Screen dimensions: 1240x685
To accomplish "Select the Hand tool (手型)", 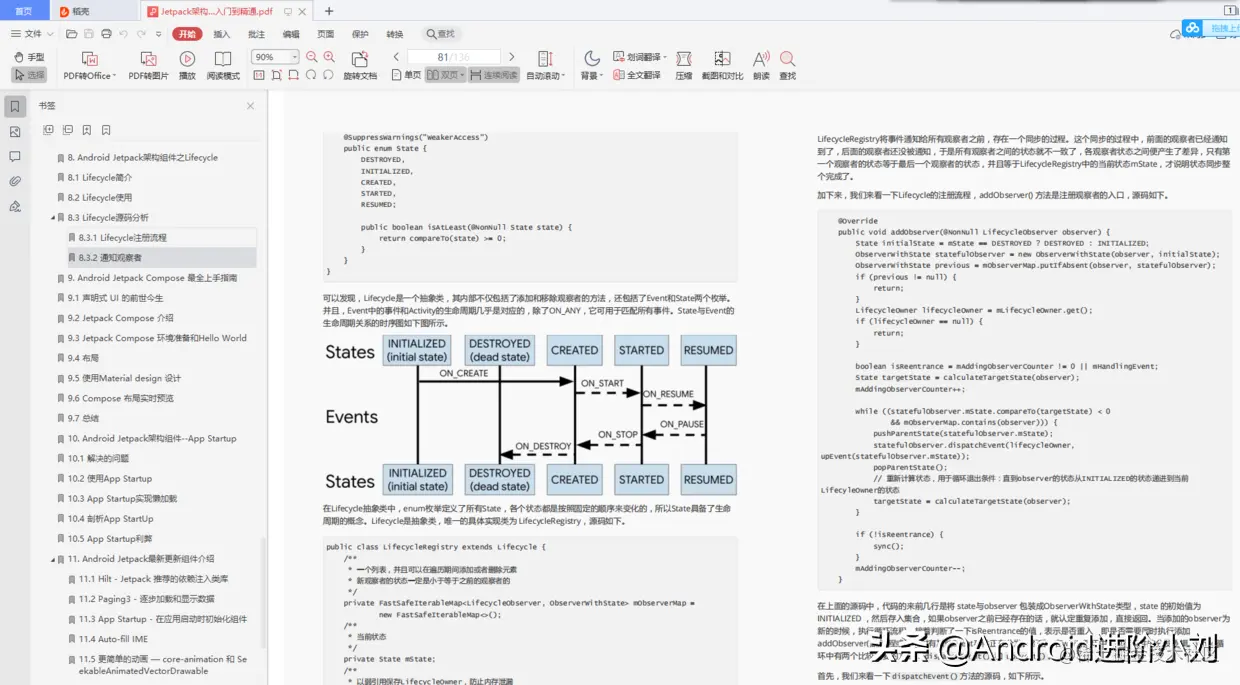I will (29, 58).
